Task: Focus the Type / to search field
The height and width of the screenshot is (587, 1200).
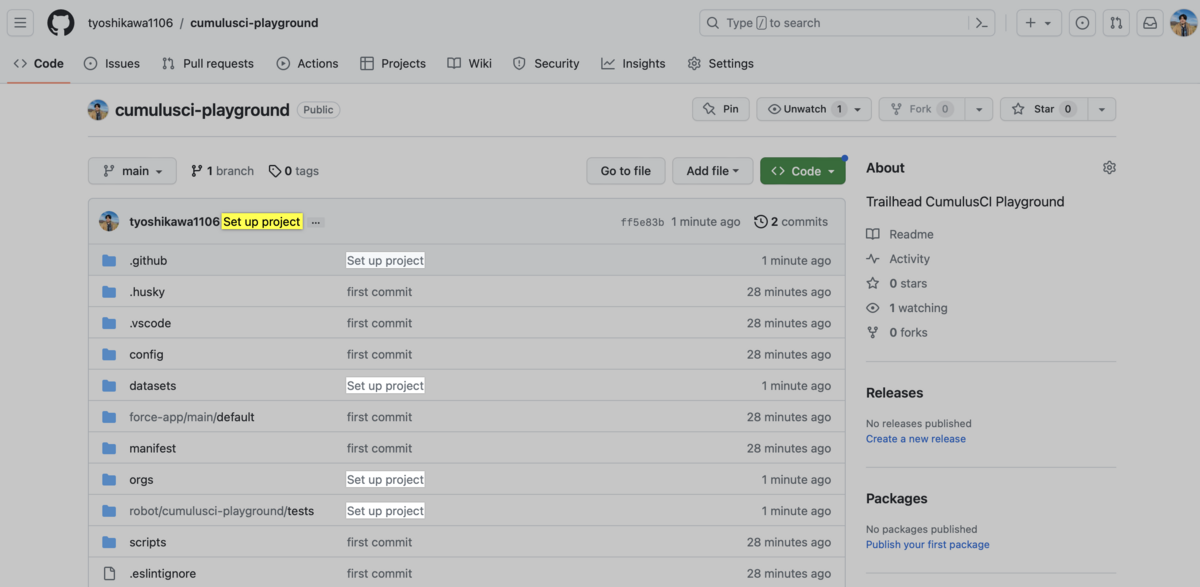Action: tap(835, 23)
